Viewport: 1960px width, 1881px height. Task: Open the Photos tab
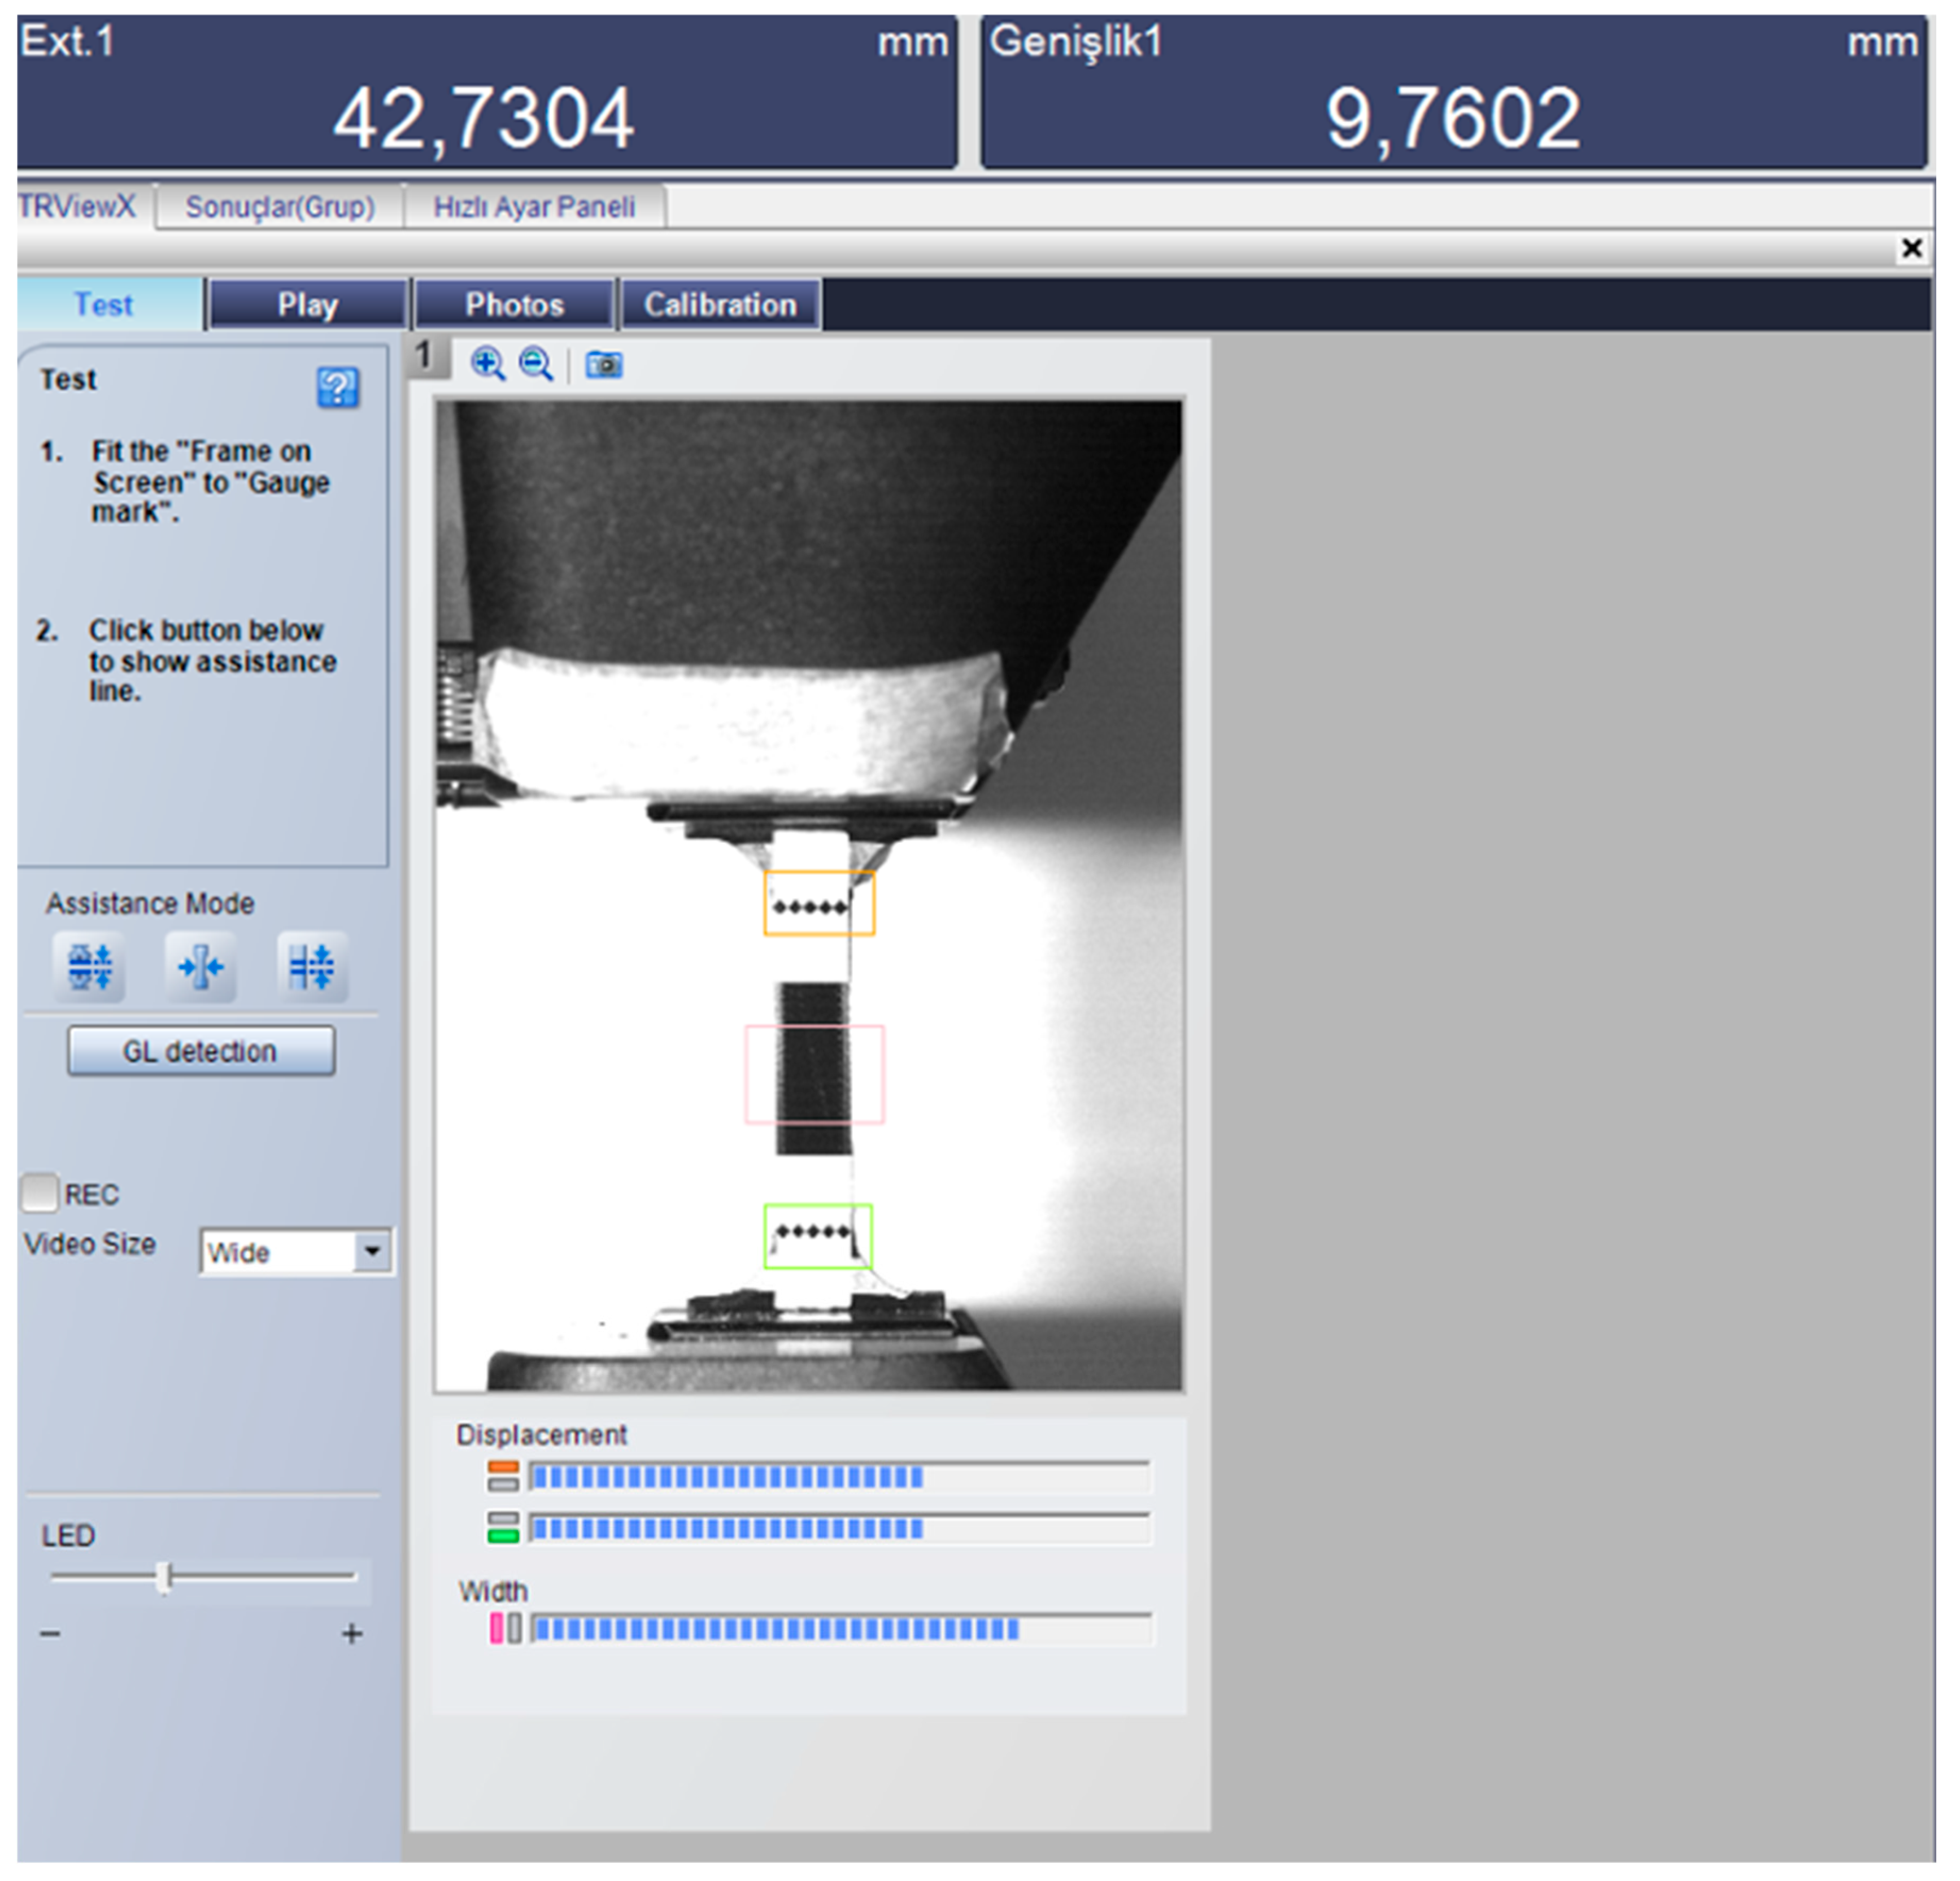click(514, 304)
